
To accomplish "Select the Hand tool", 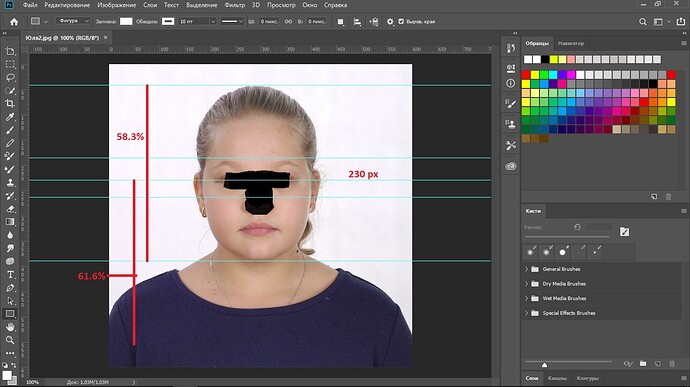I will pos(10,327).
